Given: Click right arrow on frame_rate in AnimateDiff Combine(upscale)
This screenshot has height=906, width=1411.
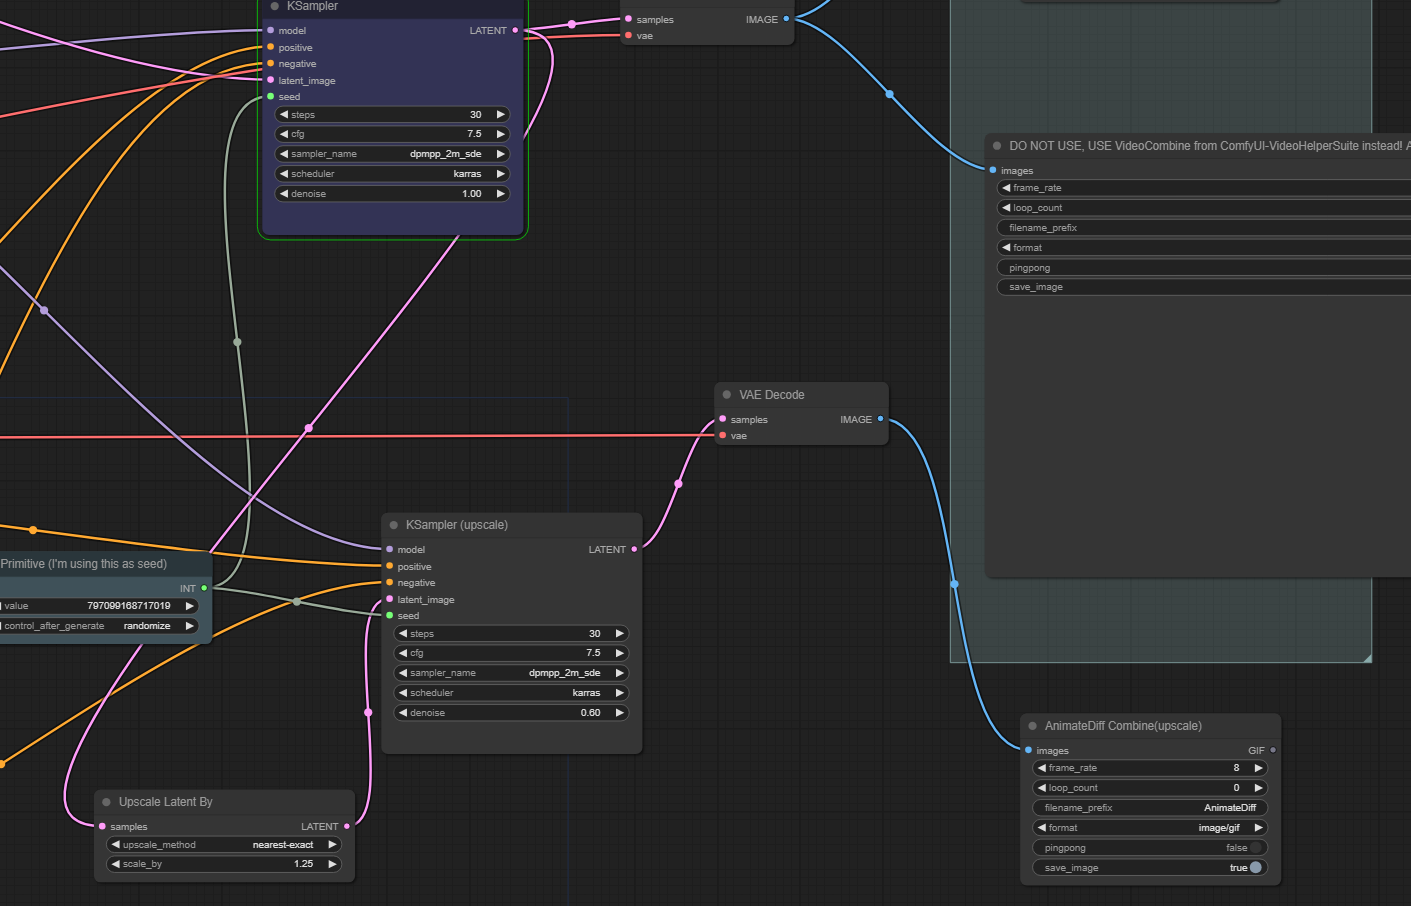Looking at the screenshot, I should [x=1258, y=768].
